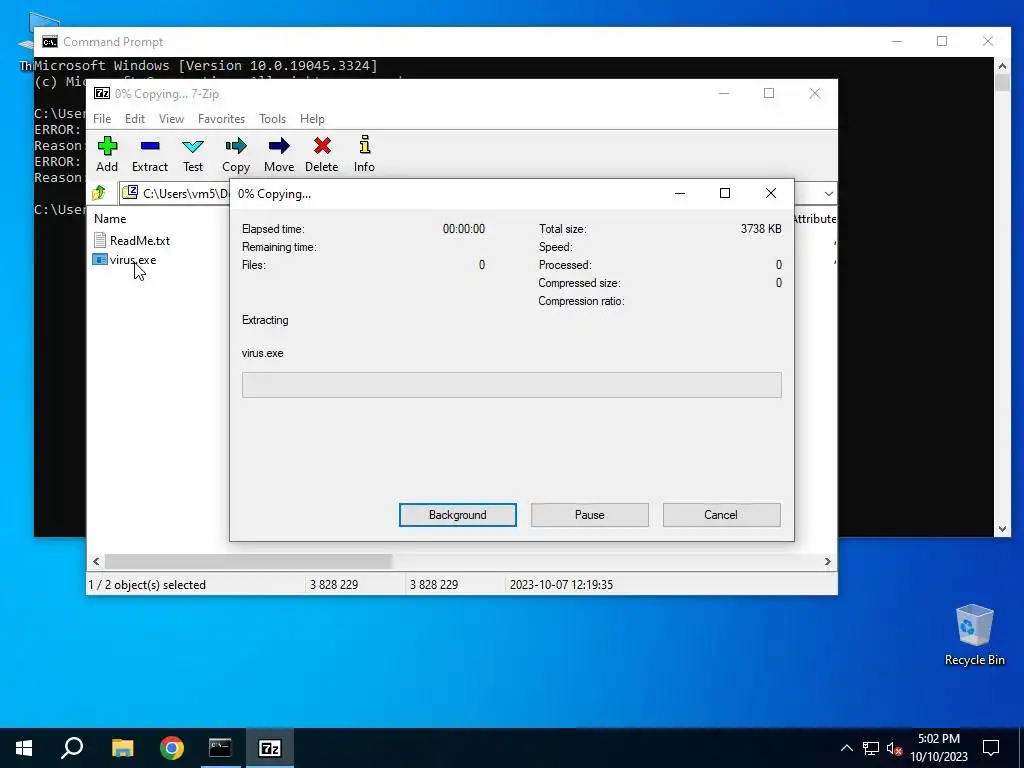Minimize the Copying progress dialog
Image resolution: width=1024 pixels, height=768 pixels.
[x=680, y=193]
